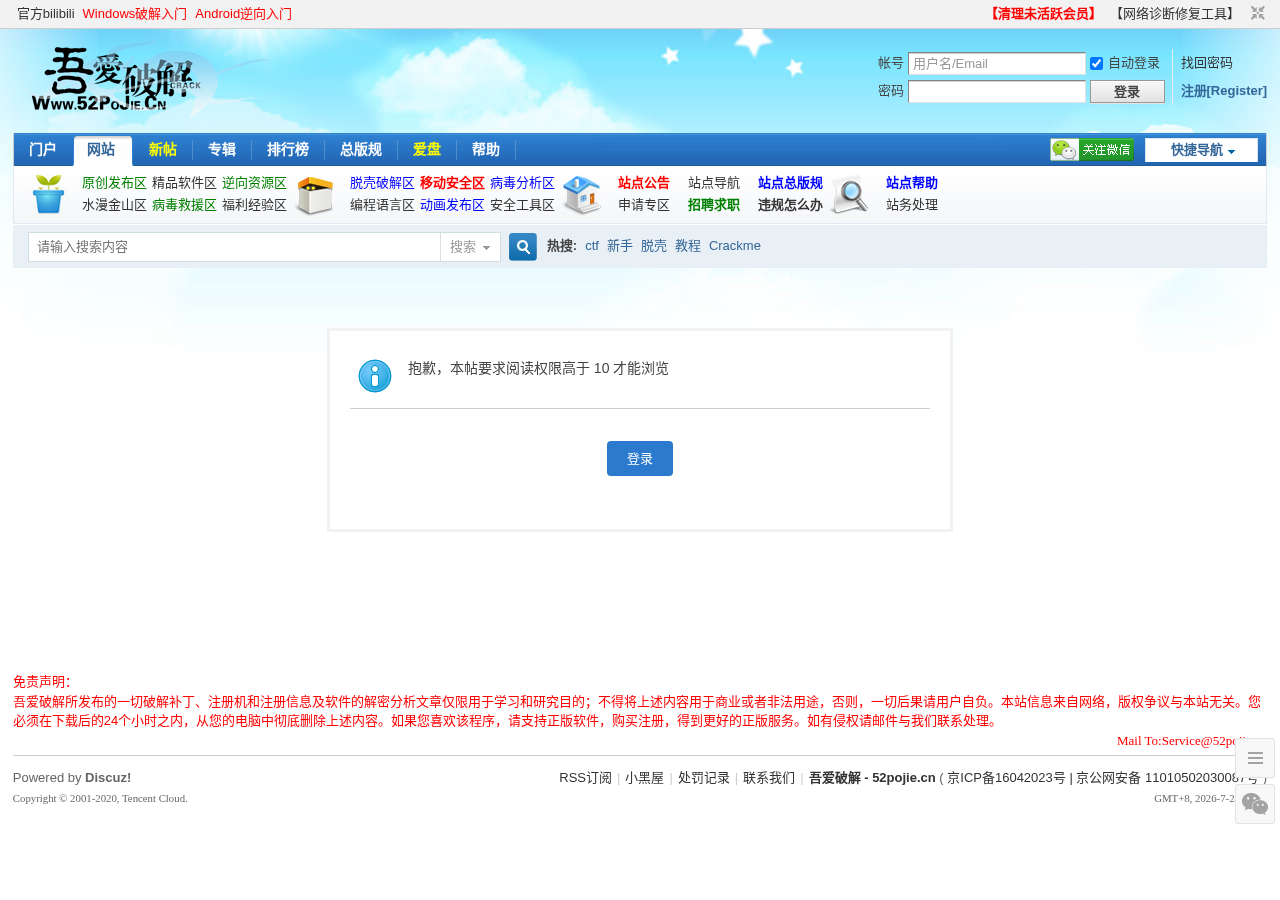
Task: Open the 站点公告 link
Action: (644, 183)
